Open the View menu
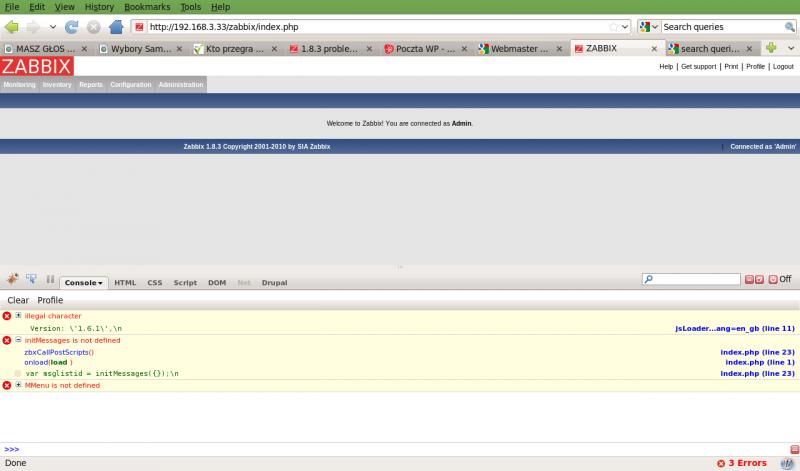This screenshot has width=800, height=471. pos(64,7)
